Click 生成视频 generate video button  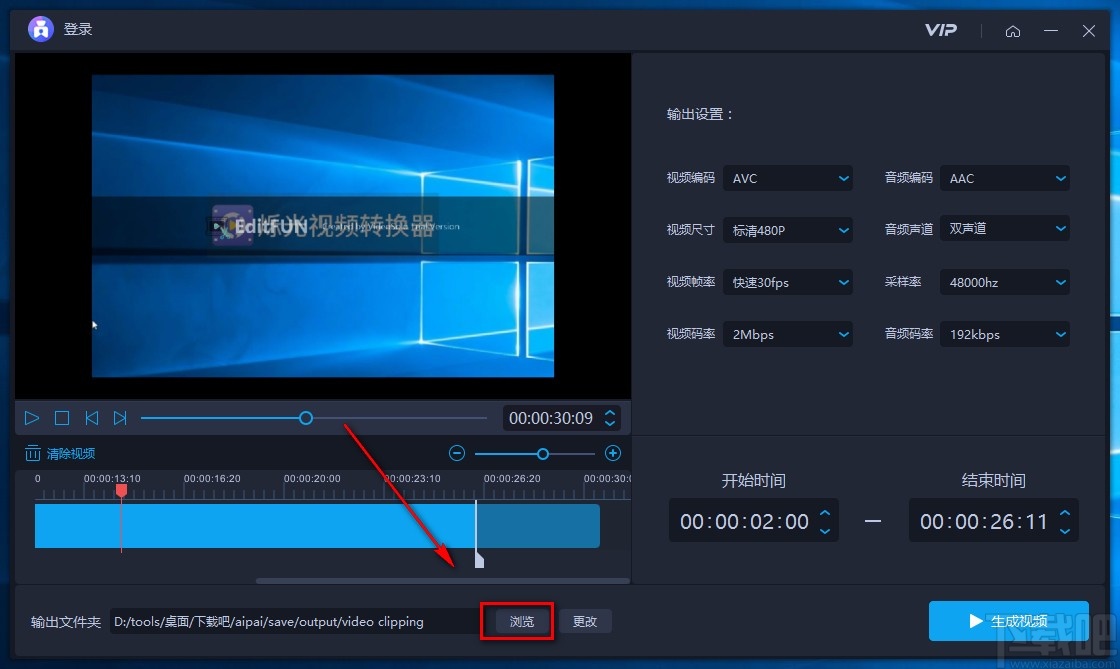(x=1009, y=620)
